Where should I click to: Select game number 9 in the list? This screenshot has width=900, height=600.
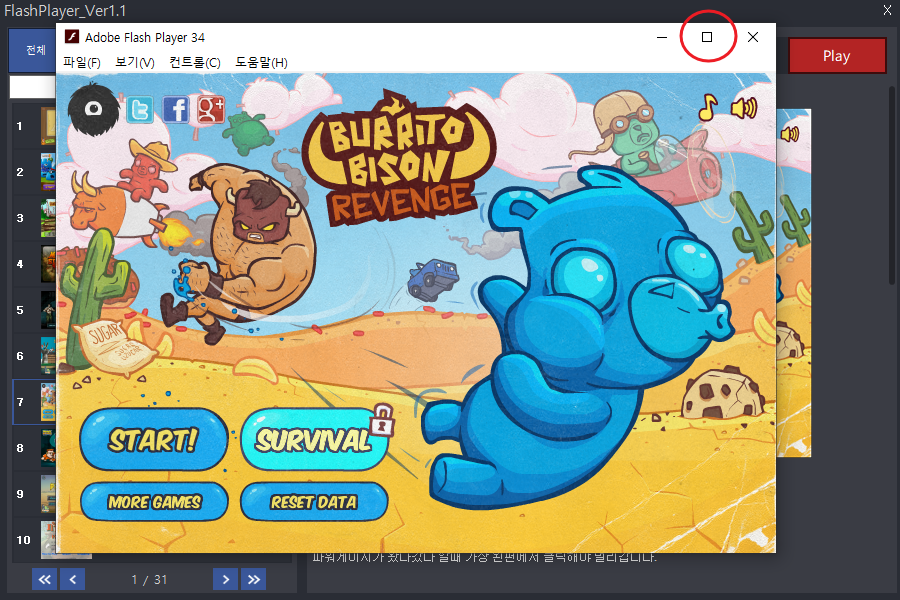tap(34, 493)
